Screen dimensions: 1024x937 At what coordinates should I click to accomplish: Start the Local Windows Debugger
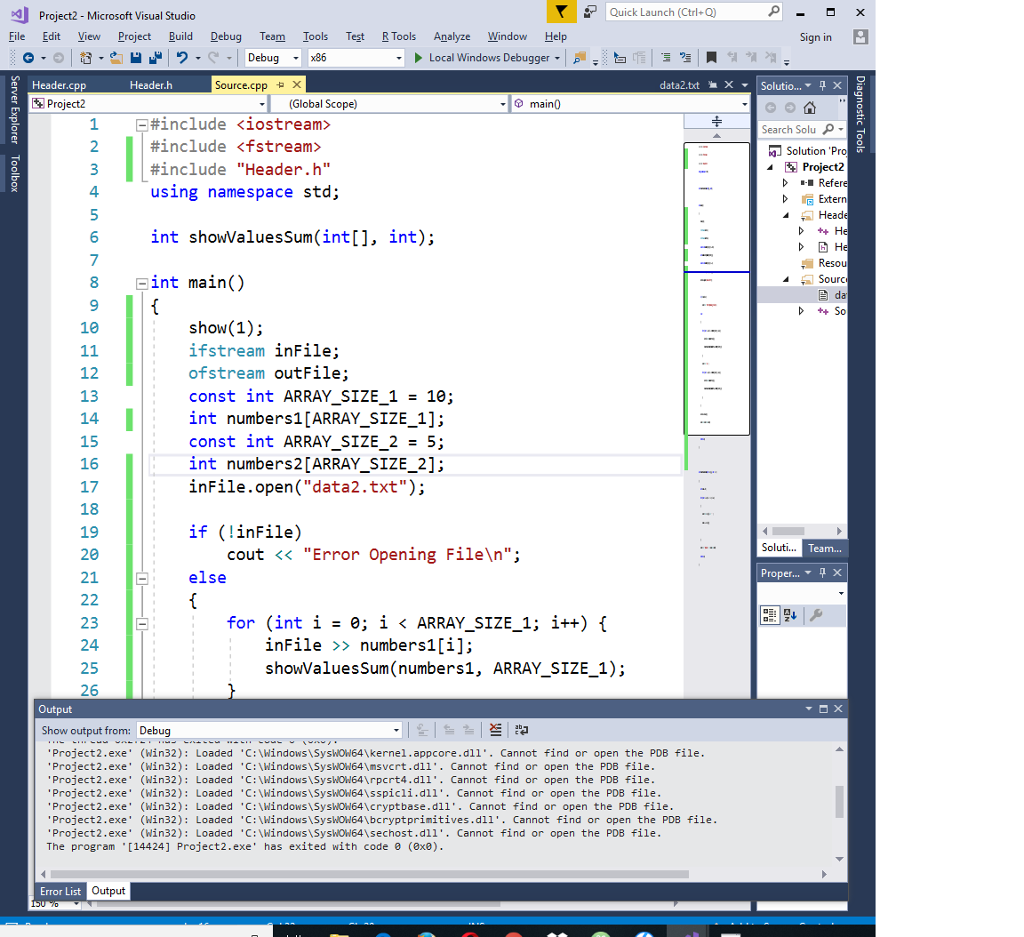coord(488,58)
